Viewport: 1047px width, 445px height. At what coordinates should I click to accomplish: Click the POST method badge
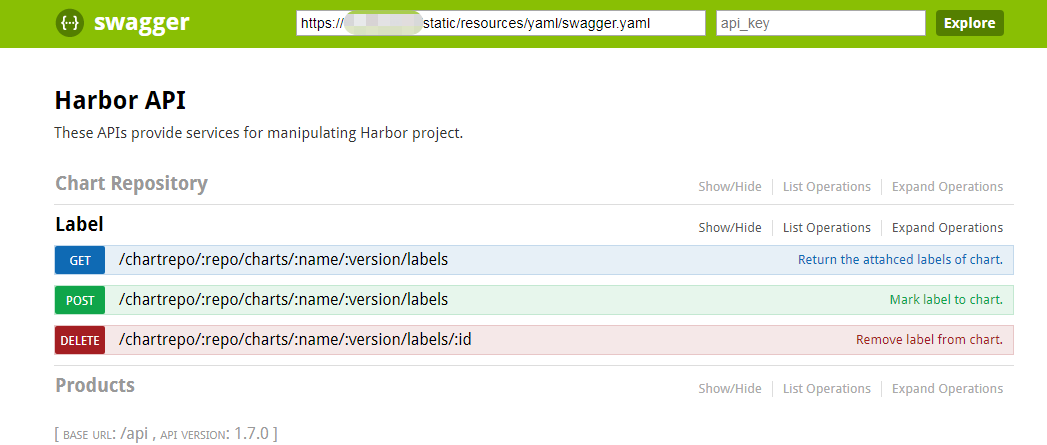[80, 301]
